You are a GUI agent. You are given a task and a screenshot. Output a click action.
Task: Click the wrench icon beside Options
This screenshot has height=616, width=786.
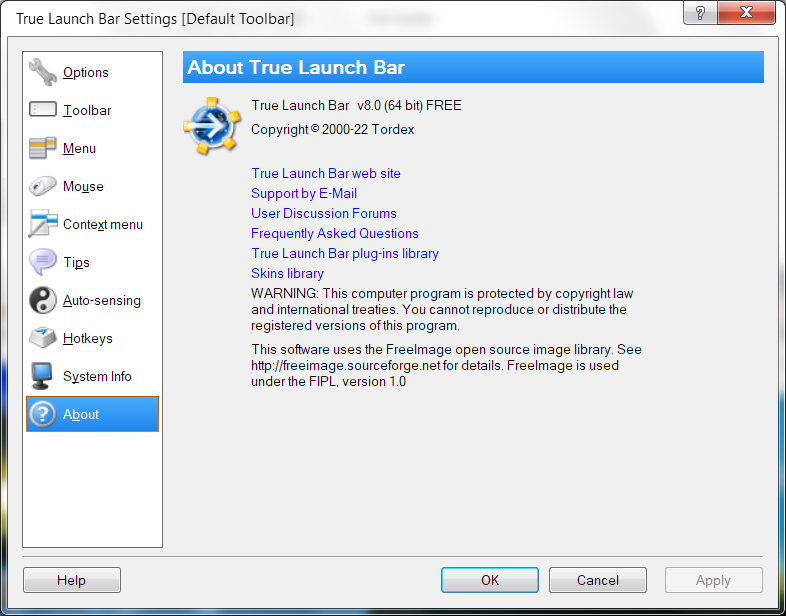[43, 72]
